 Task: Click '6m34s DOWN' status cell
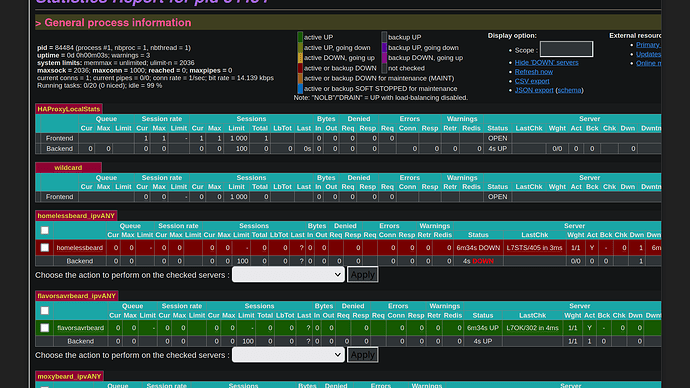click(478, 248)
